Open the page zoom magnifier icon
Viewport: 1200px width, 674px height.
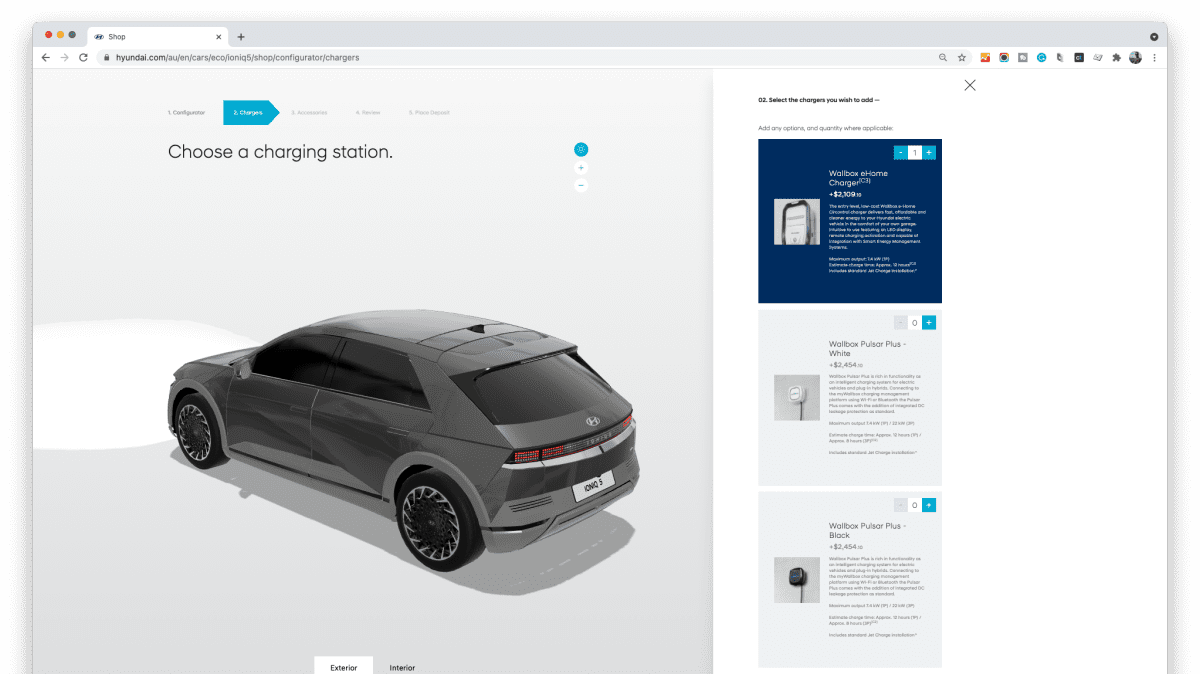[x=942, y=57]
